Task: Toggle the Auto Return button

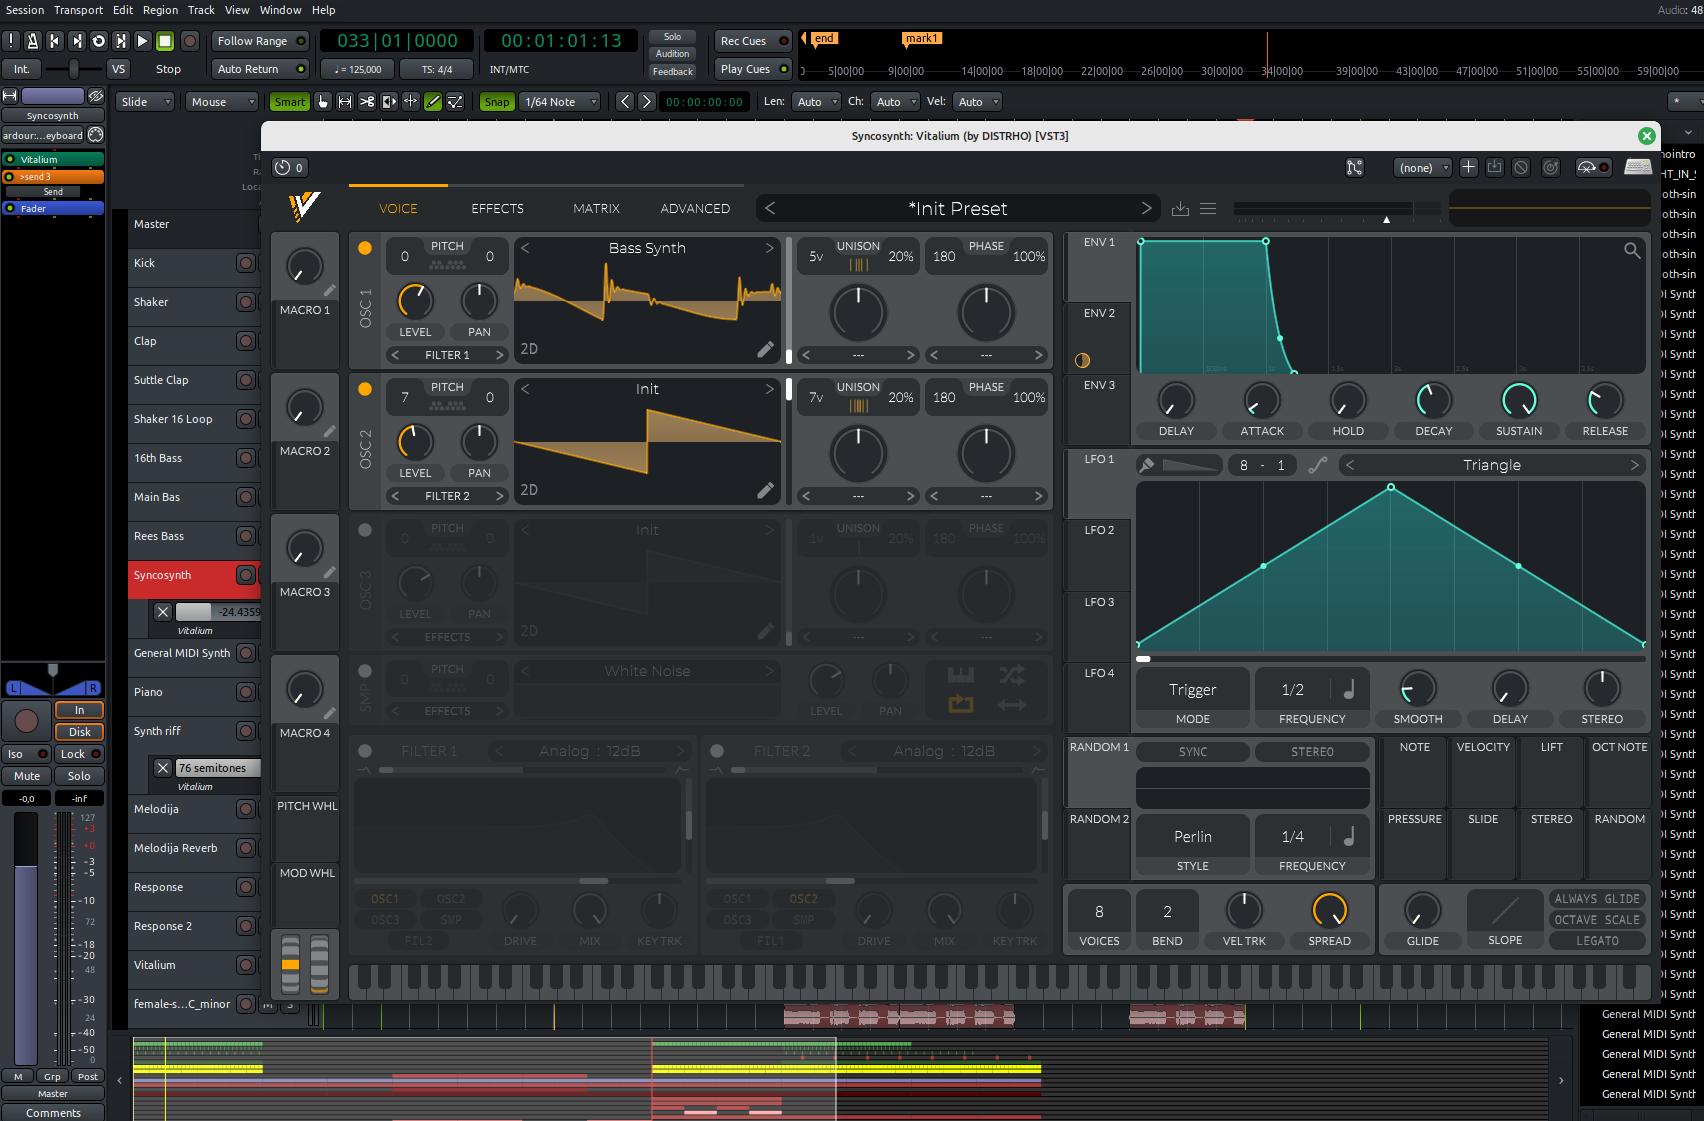Action: pyautogui.click(x=261, y=69)
